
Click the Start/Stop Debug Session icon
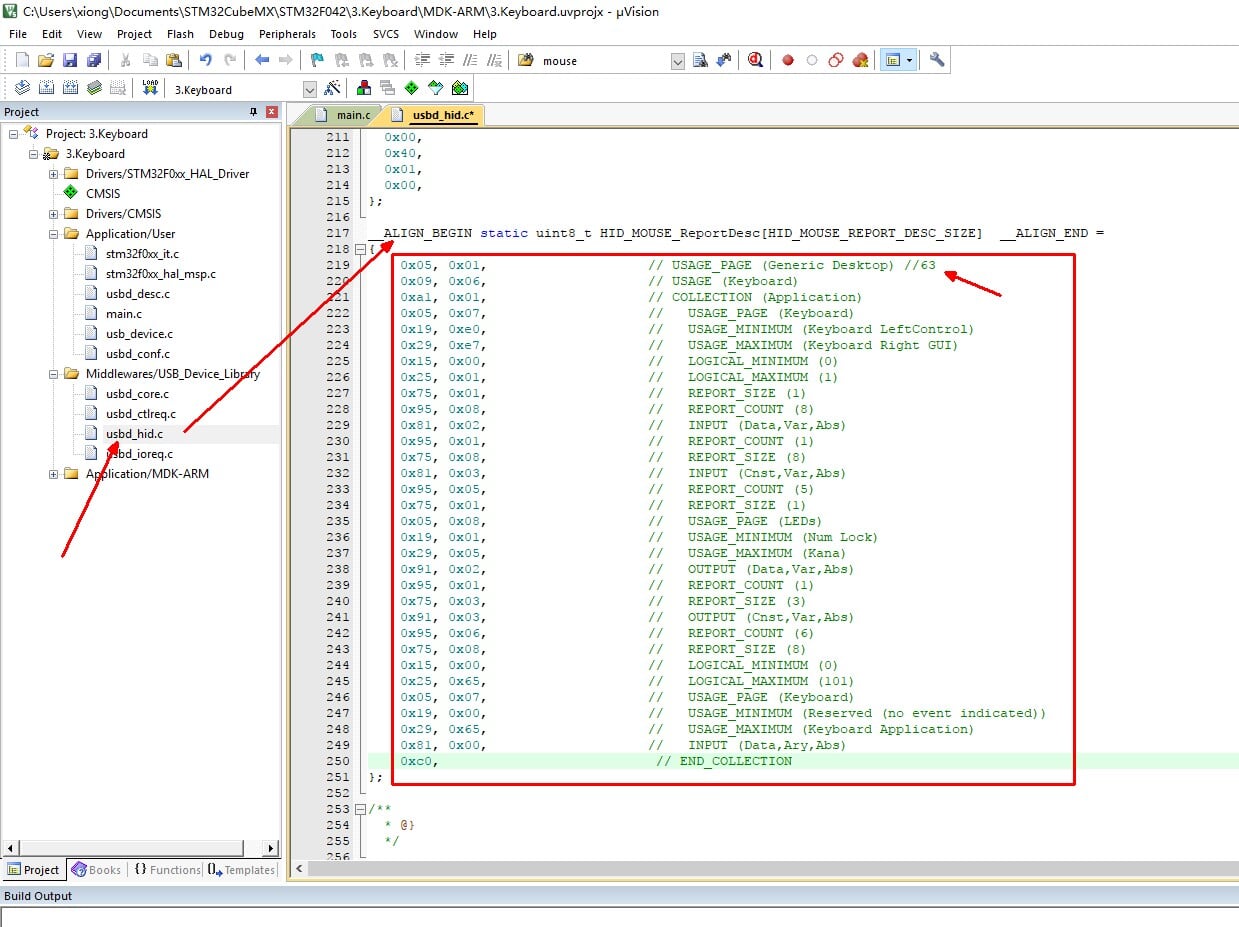(755, 61)
